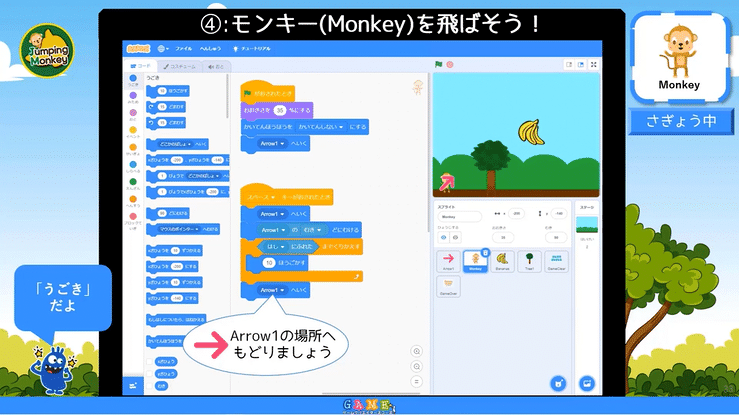Screen dimensions: 739x415
Task: Click the sprite name field Monkey
Action: (460, 217)
